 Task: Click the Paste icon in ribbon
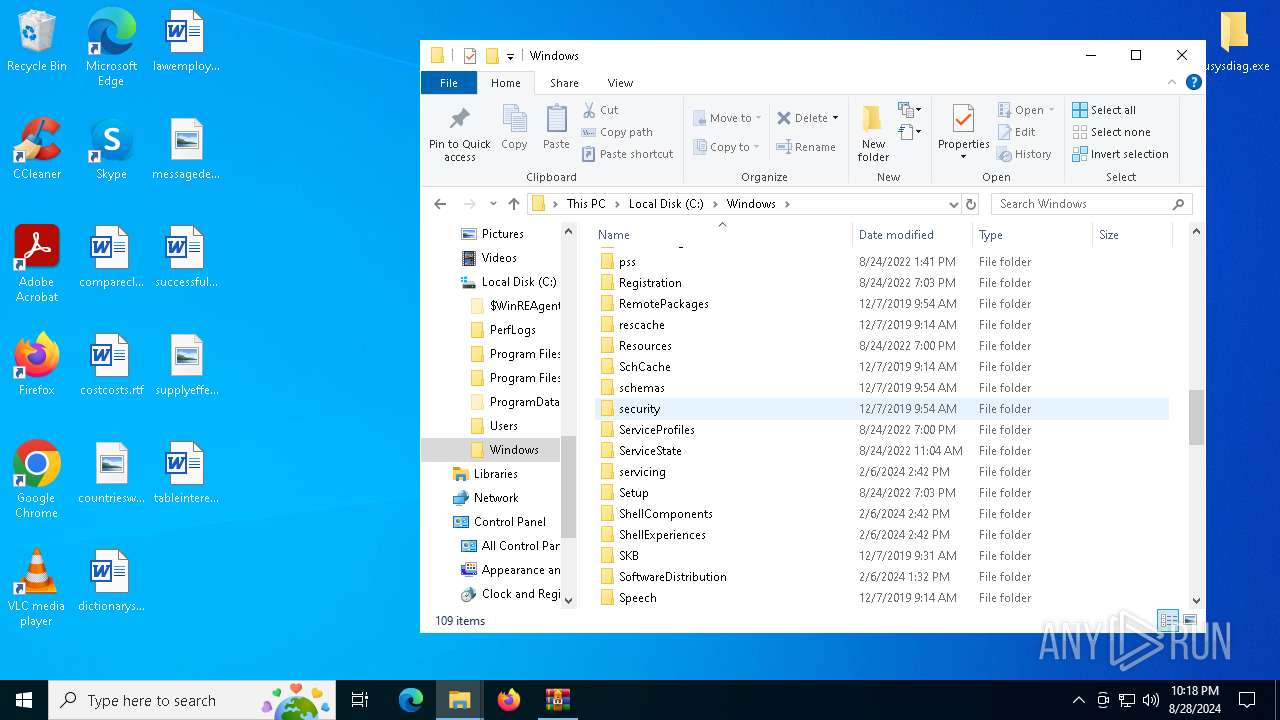click(x=556, y=126)
